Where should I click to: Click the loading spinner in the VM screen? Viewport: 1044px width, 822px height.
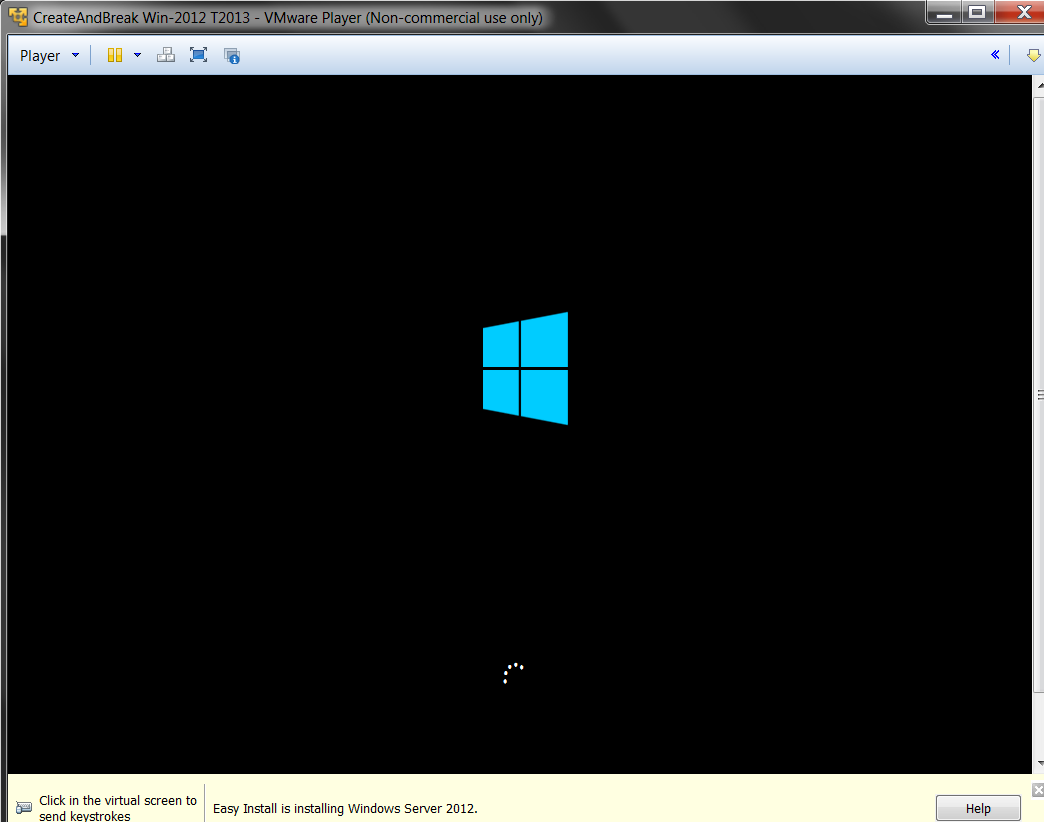512,673
